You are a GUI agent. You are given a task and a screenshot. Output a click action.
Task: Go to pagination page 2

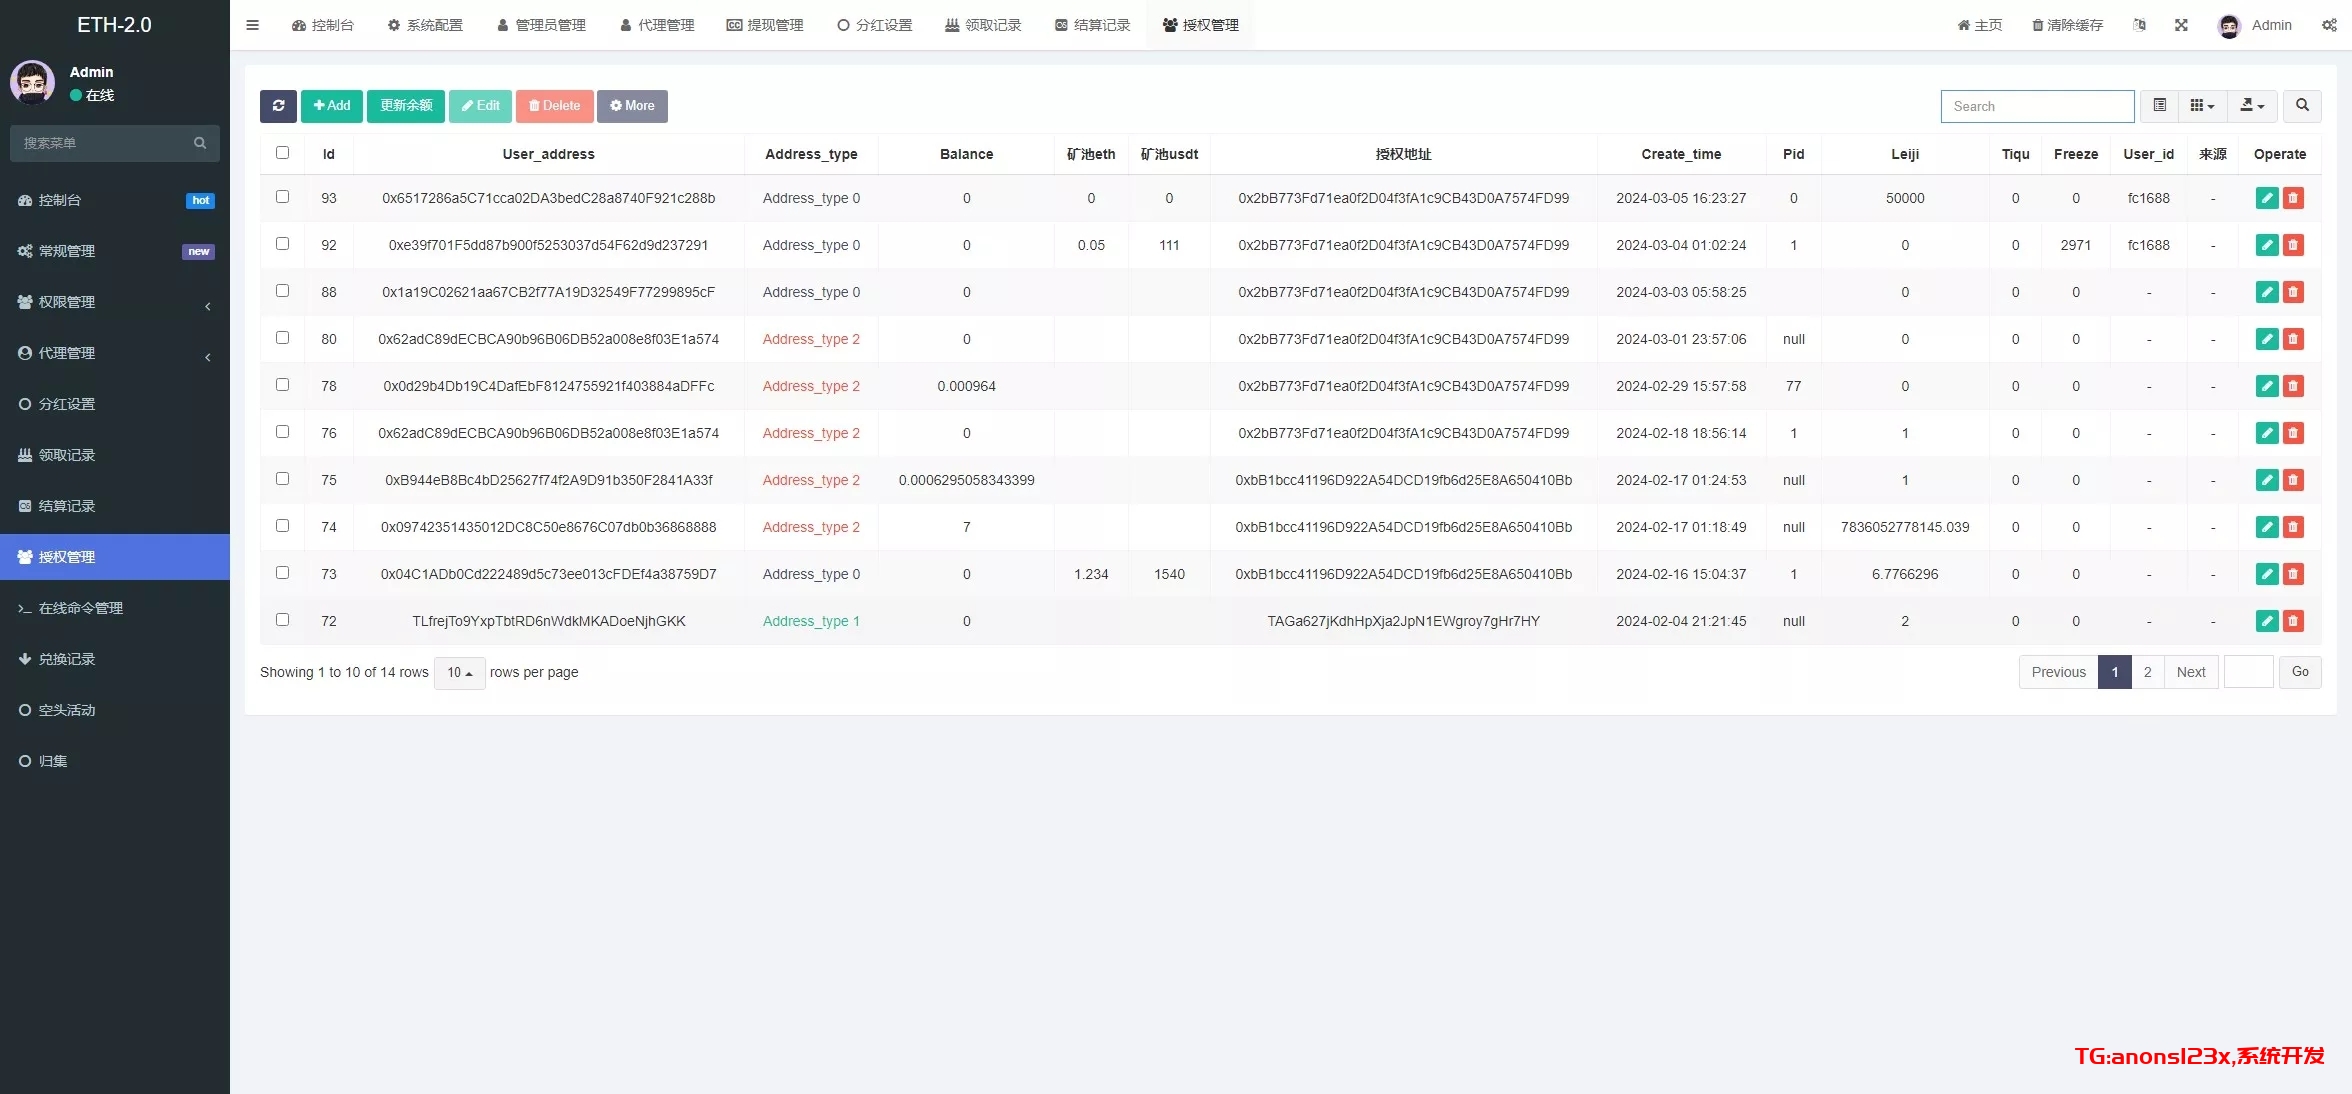2147,672
